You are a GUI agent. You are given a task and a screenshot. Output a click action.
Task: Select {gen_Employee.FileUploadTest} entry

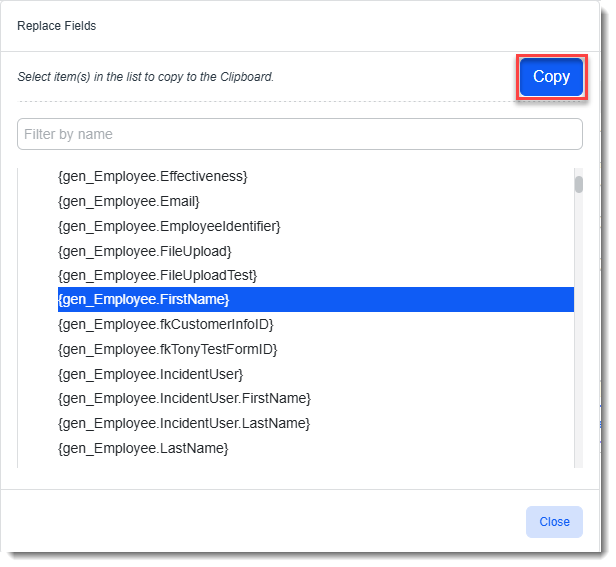tap(158, 275)
